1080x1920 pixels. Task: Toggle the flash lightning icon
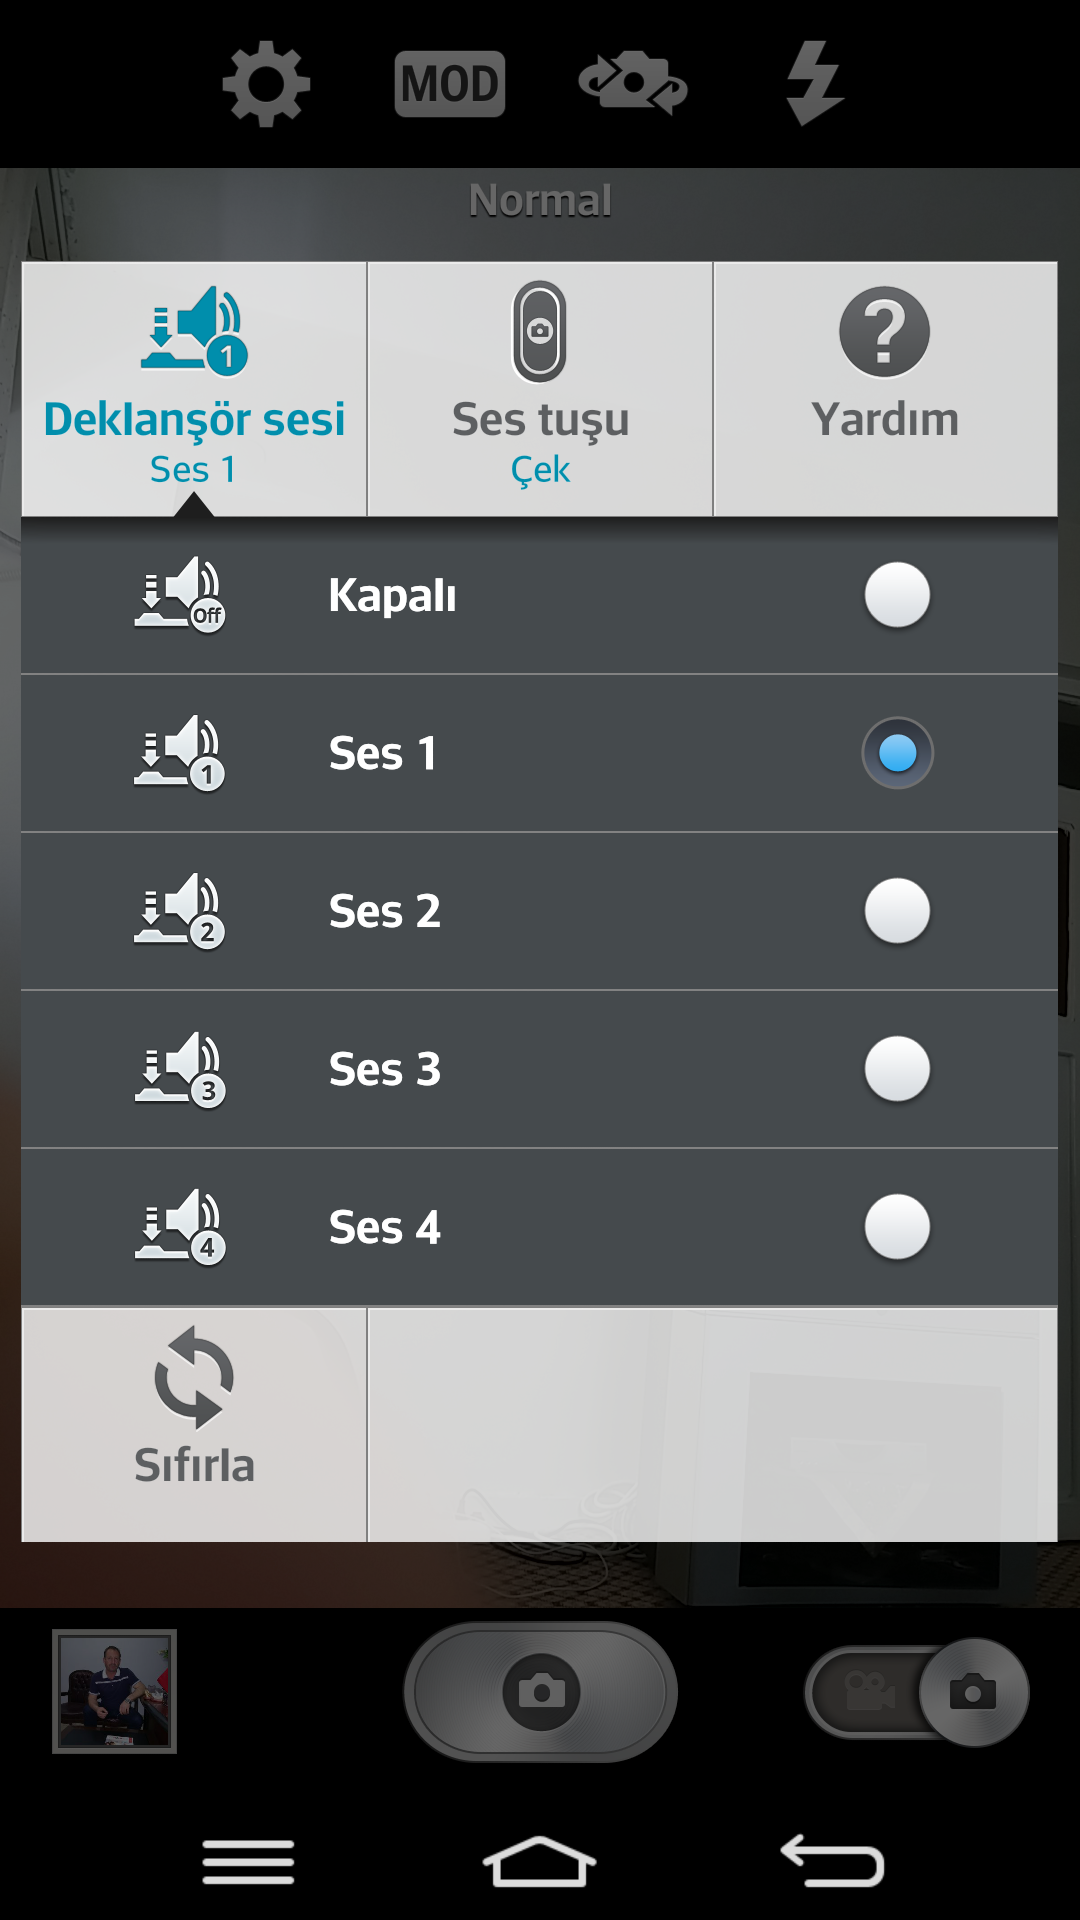pyautogui.click(x=815, y=83)
